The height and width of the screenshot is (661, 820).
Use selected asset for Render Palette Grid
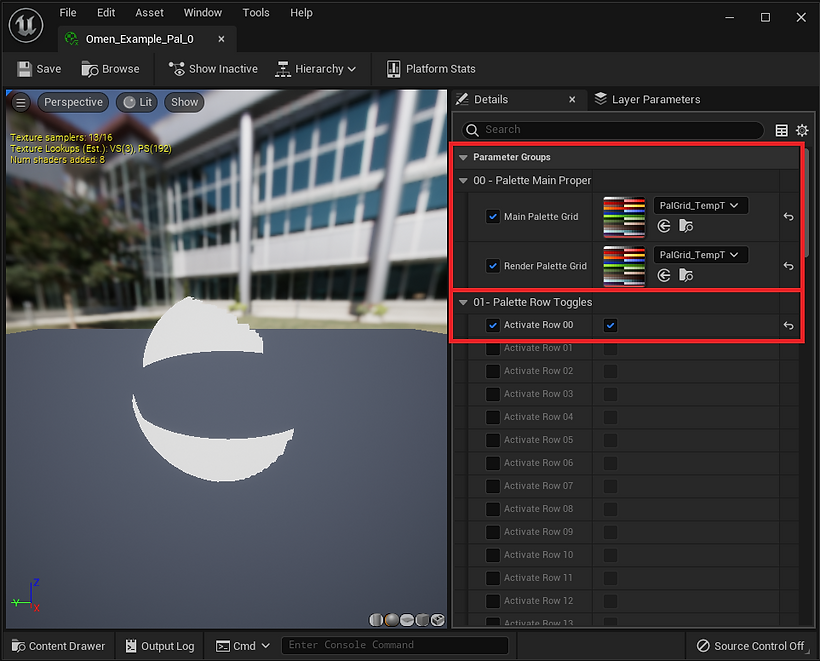(664, 275)
